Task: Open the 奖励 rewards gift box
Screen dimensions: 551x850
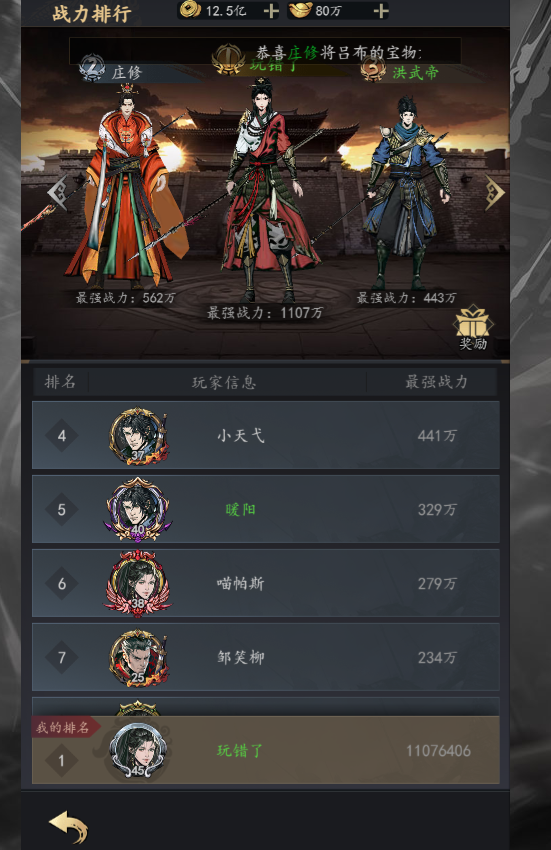Action: coord(473,327)
